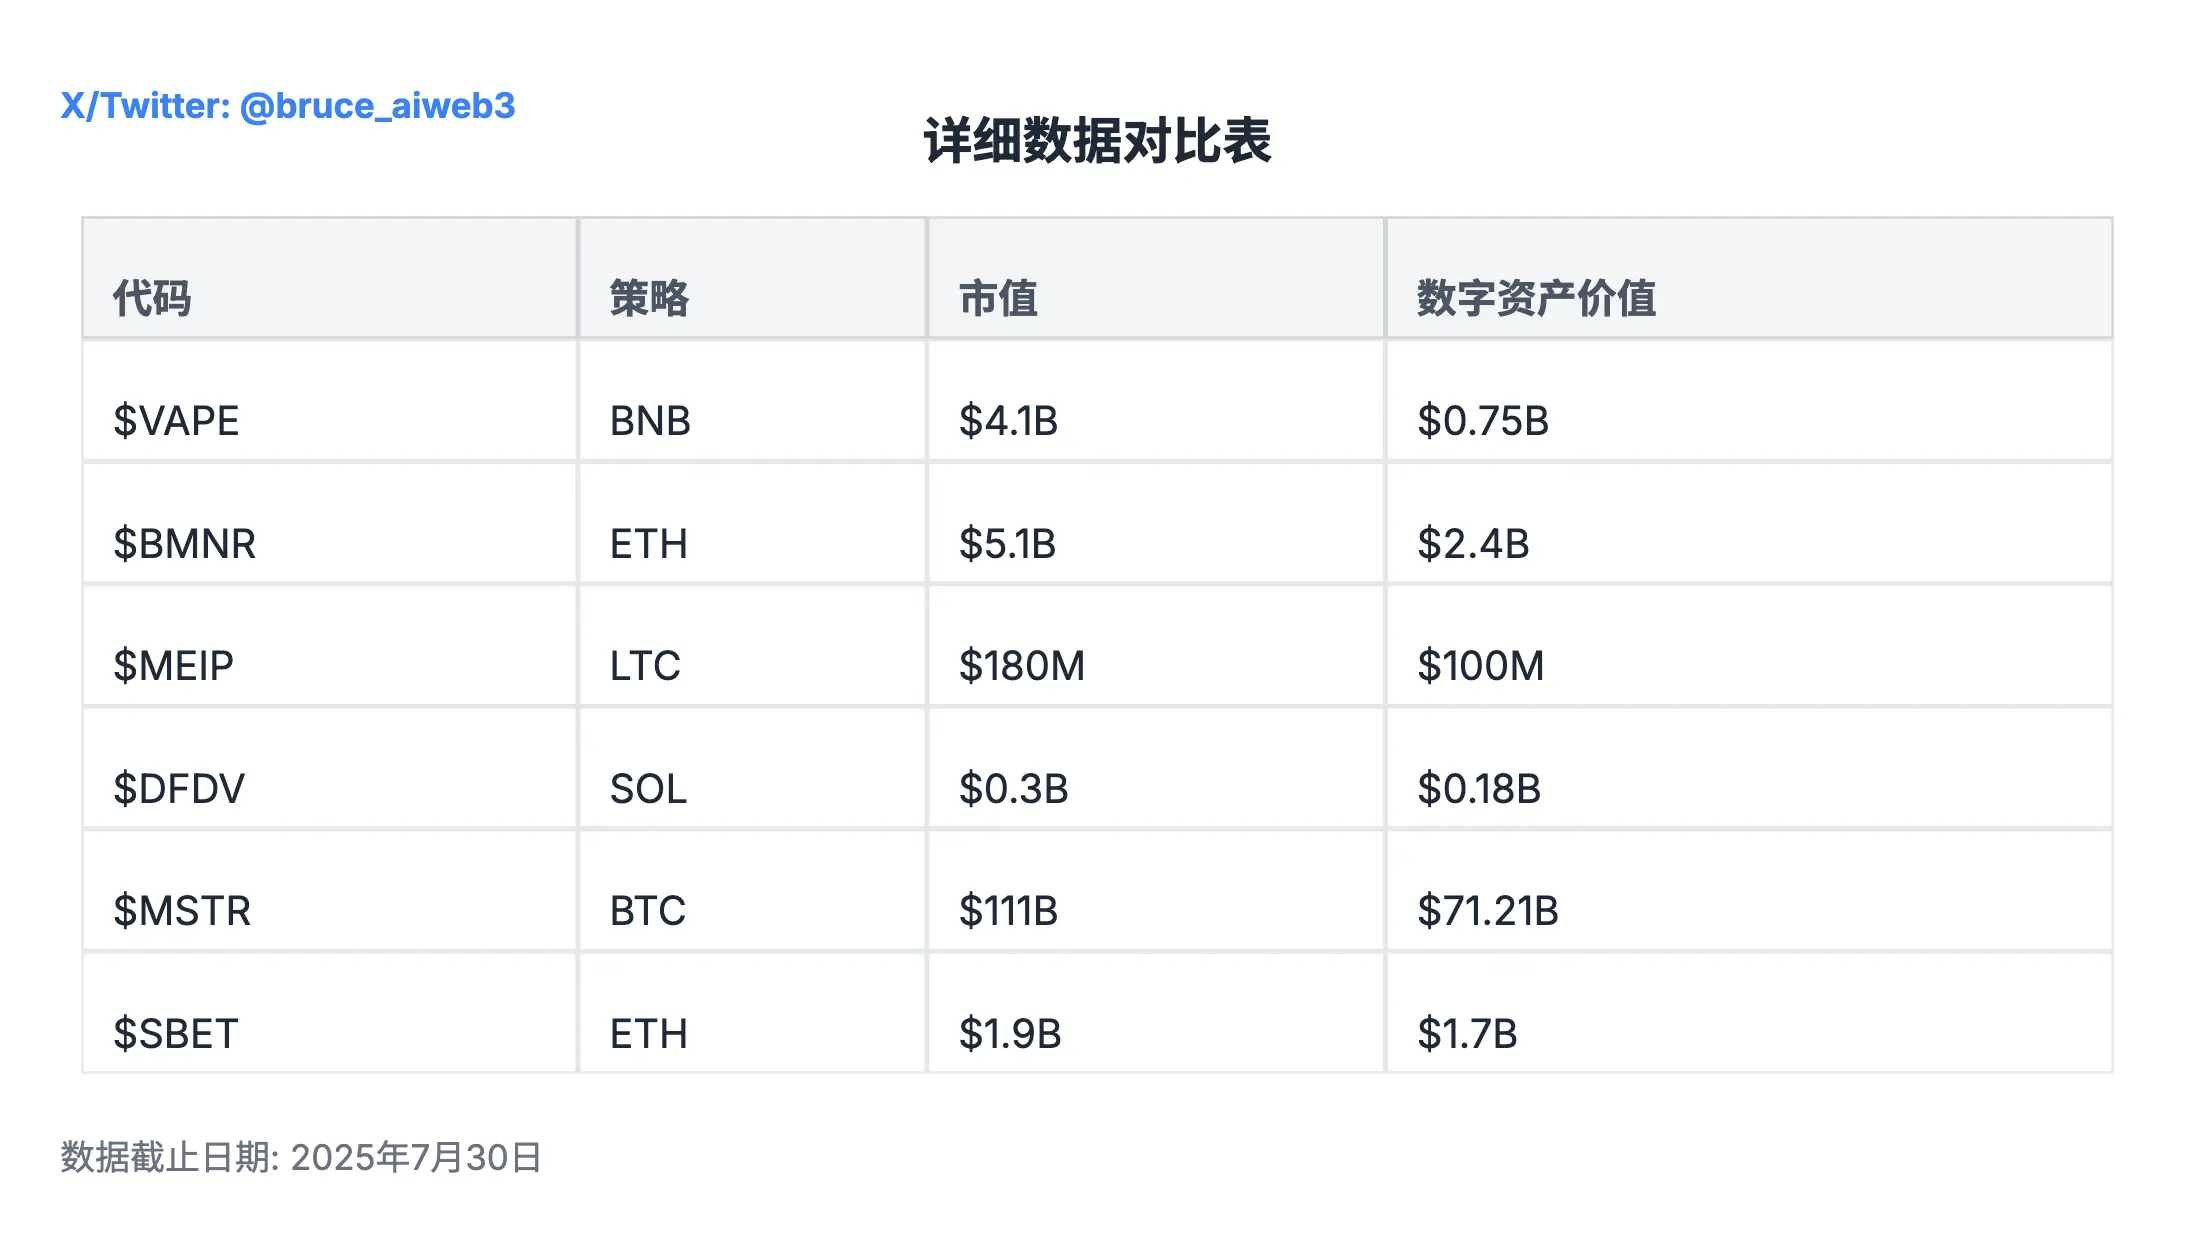The height and width of the screenshot is (1235, 2195).
Task: Click the BNB strategy cell
Action: tap(650, 421)
